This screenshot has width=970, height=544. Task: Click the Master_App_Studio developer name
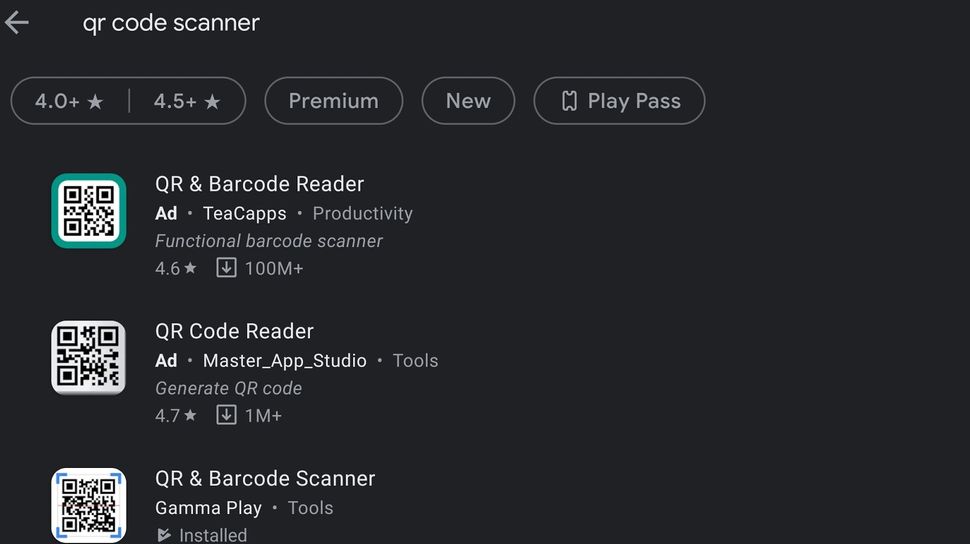[284, 360]
